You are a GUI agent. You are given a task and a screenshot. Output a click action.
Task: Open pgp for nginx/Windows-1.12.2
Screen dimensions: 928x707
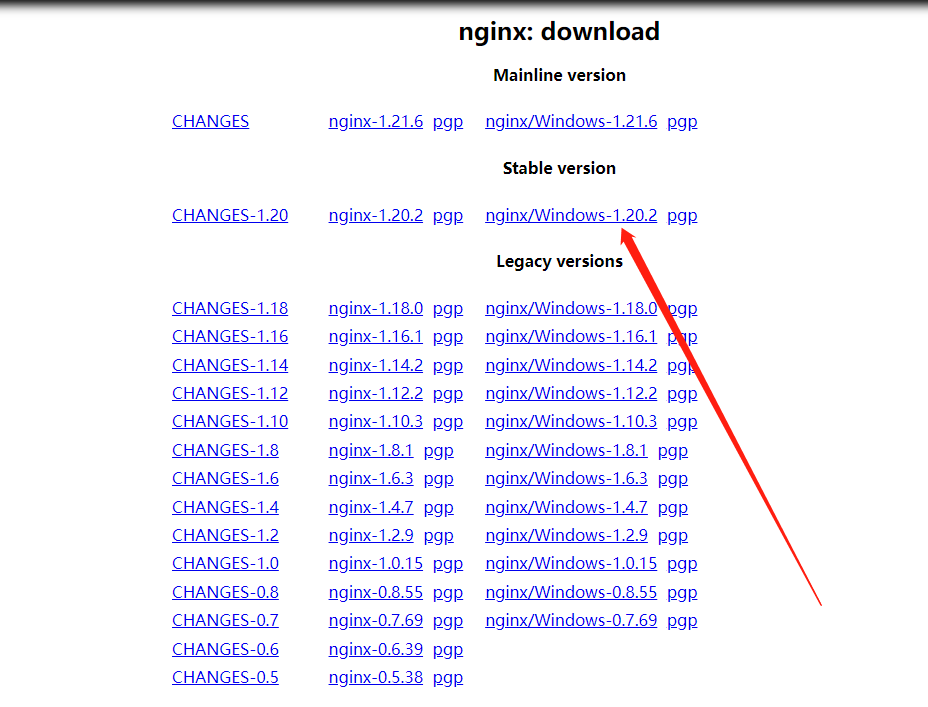[682, 393]
